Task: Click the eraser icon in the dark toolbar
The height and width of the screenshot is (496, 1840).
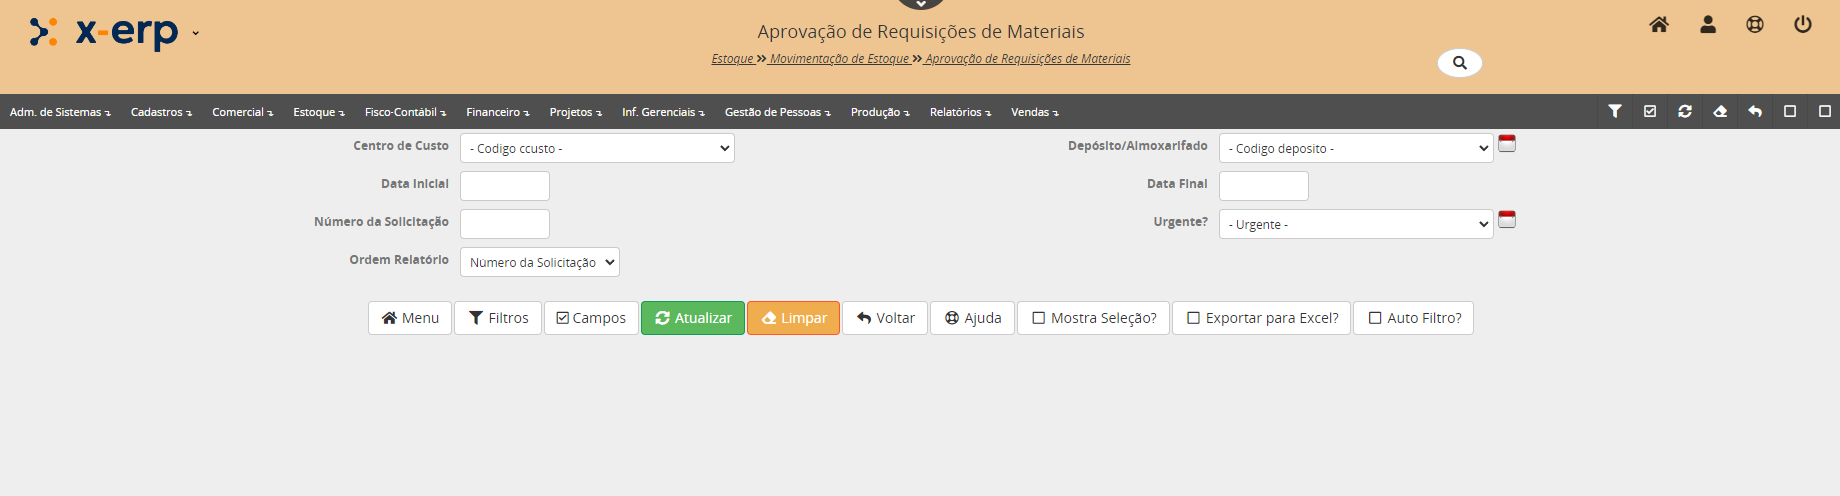Action: click(x=1720, y=112)
